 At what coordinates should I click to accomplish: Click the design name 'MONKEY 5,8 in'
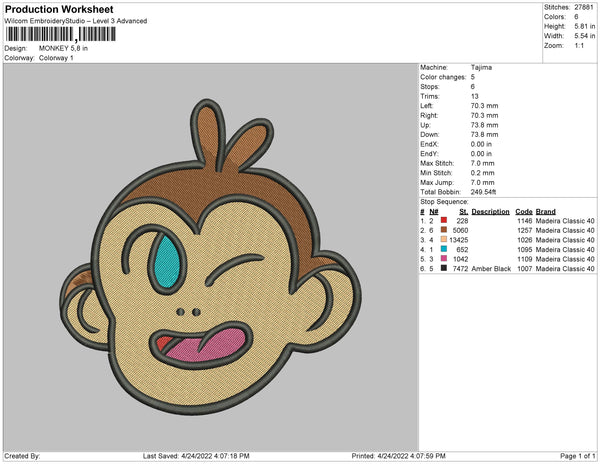[63, 48]
